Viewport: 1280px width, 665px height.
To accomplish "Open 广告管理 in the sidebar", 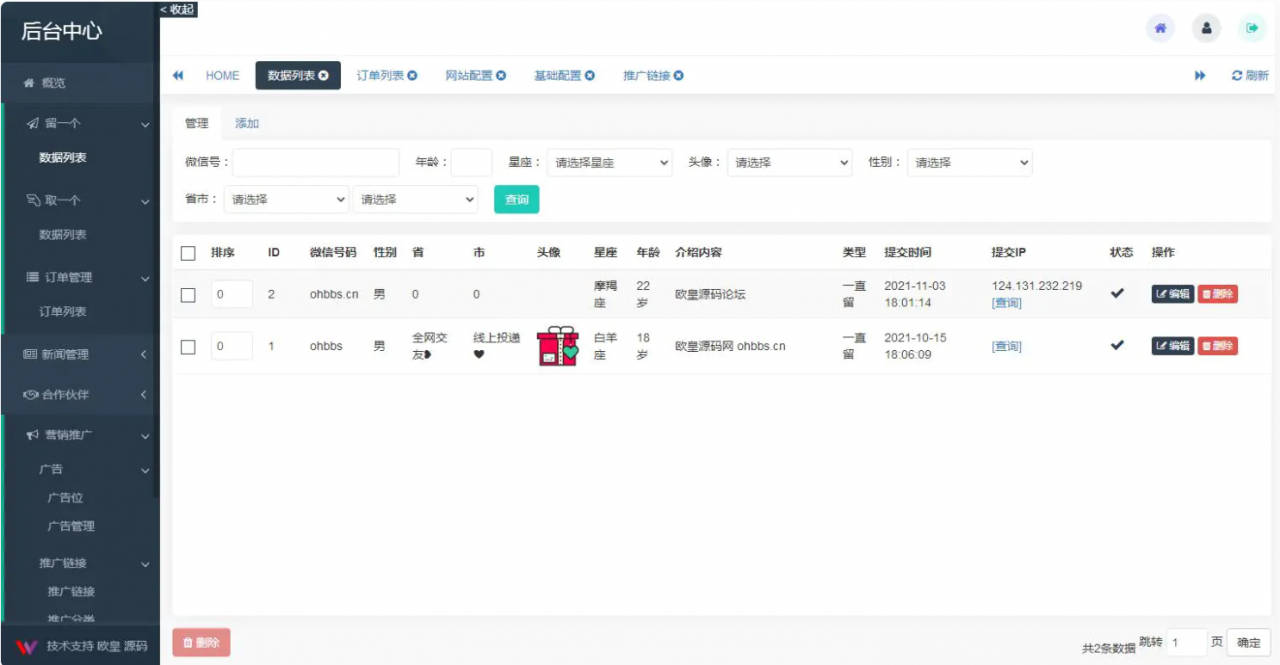I will pos(71,526).
